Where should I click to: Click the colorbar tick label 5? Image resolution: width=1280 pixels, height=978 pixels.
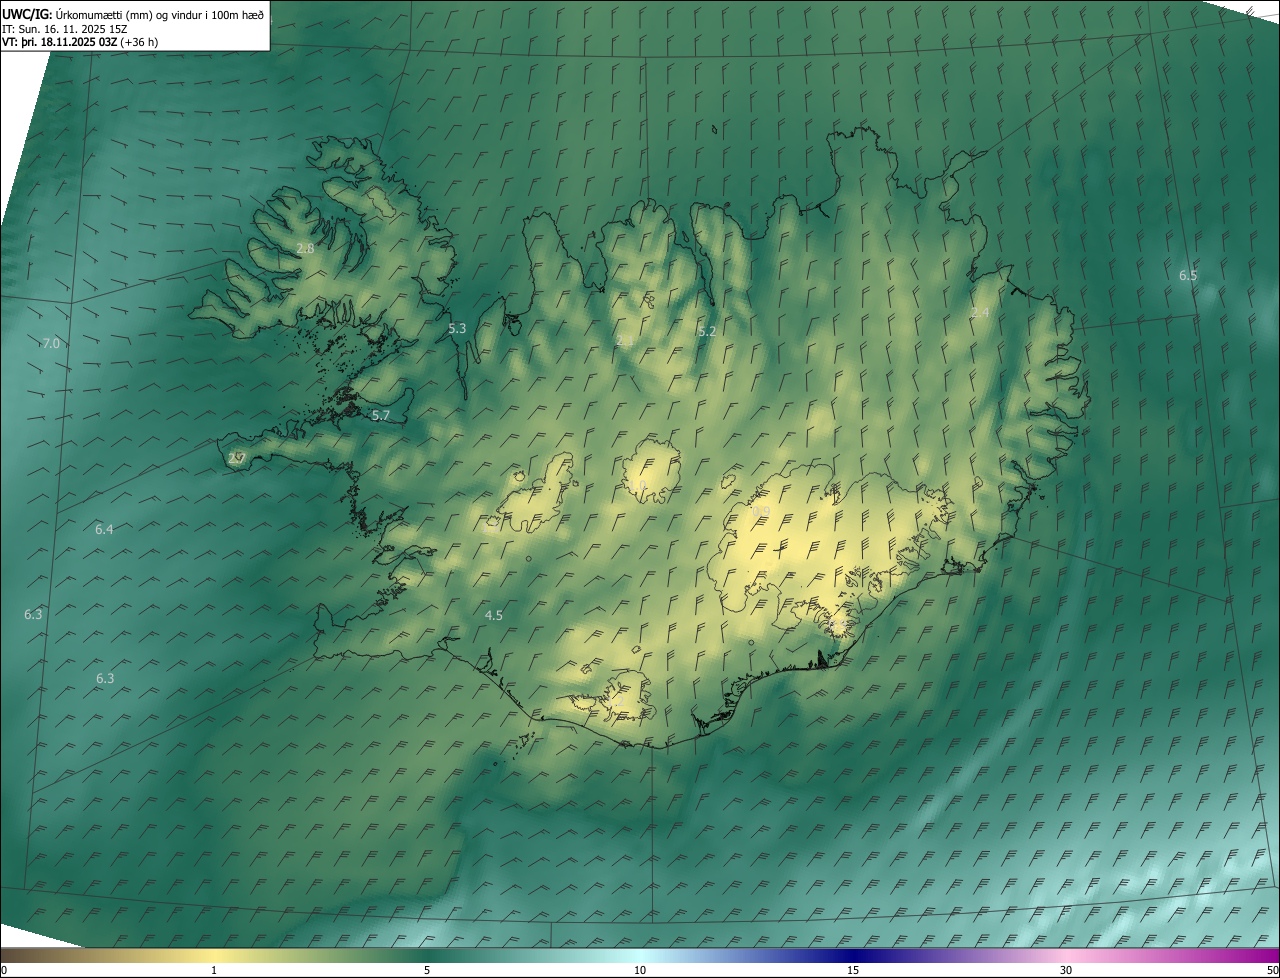point(427,970)
